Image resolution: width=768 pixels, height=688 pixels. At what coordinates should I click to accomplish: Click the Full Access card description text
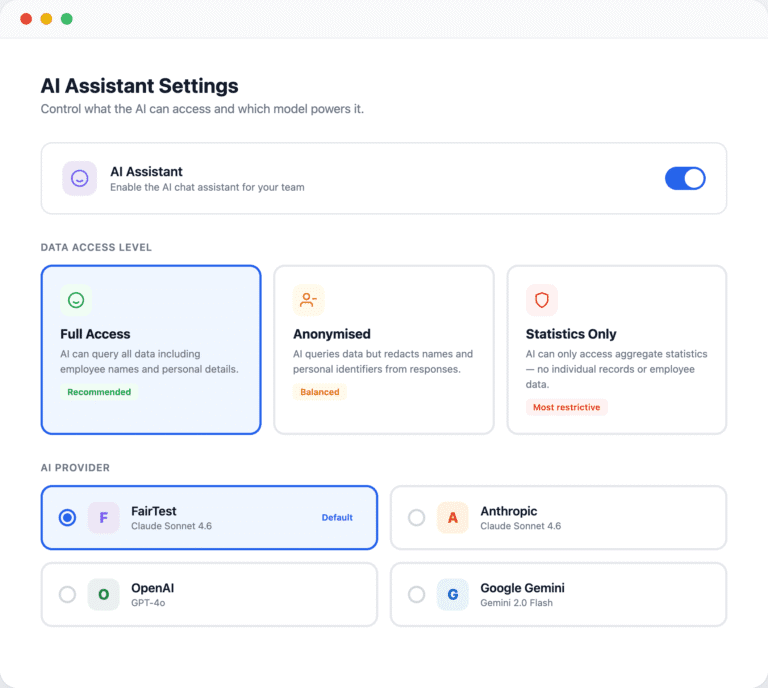[149, 361]
